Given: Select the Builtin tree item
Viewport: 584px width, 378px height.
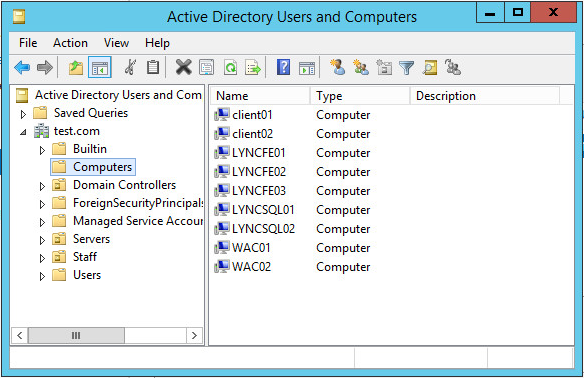Looking at the screenshot, I should (90, 149).
